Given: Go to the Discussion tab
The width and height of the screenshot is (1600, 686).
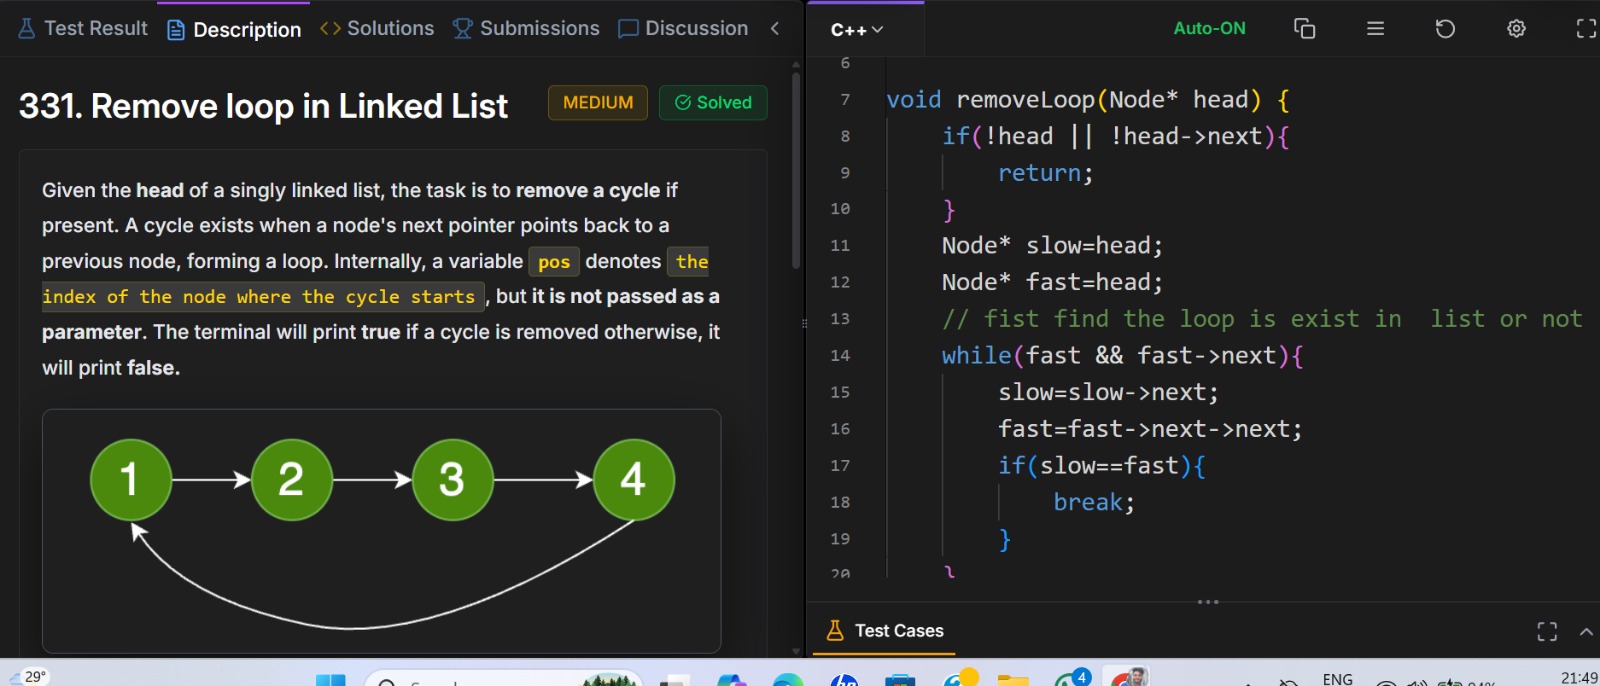Looking at the screenshot, I should pyautogui.click(x=683, y=29).
